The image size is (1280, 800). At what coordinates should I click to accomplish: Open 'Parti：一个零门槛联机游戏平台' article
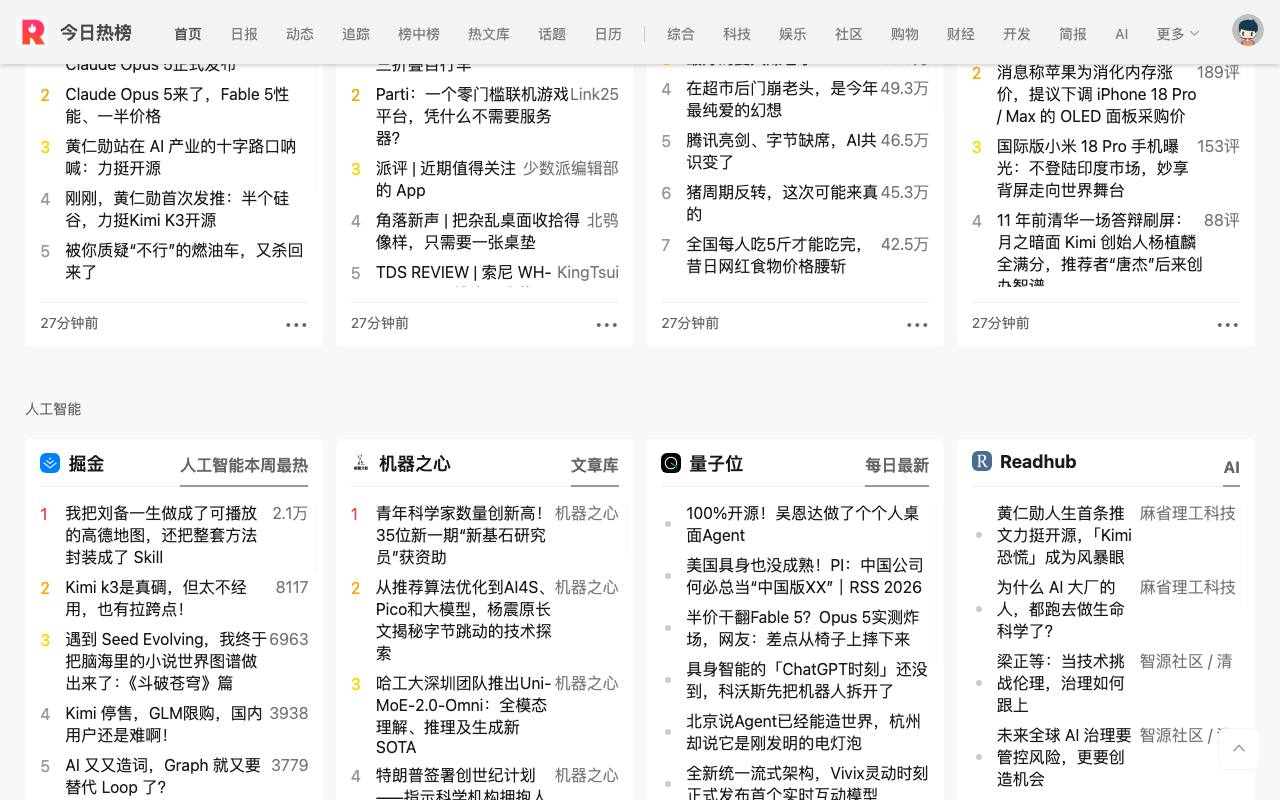tap(472, 116)
